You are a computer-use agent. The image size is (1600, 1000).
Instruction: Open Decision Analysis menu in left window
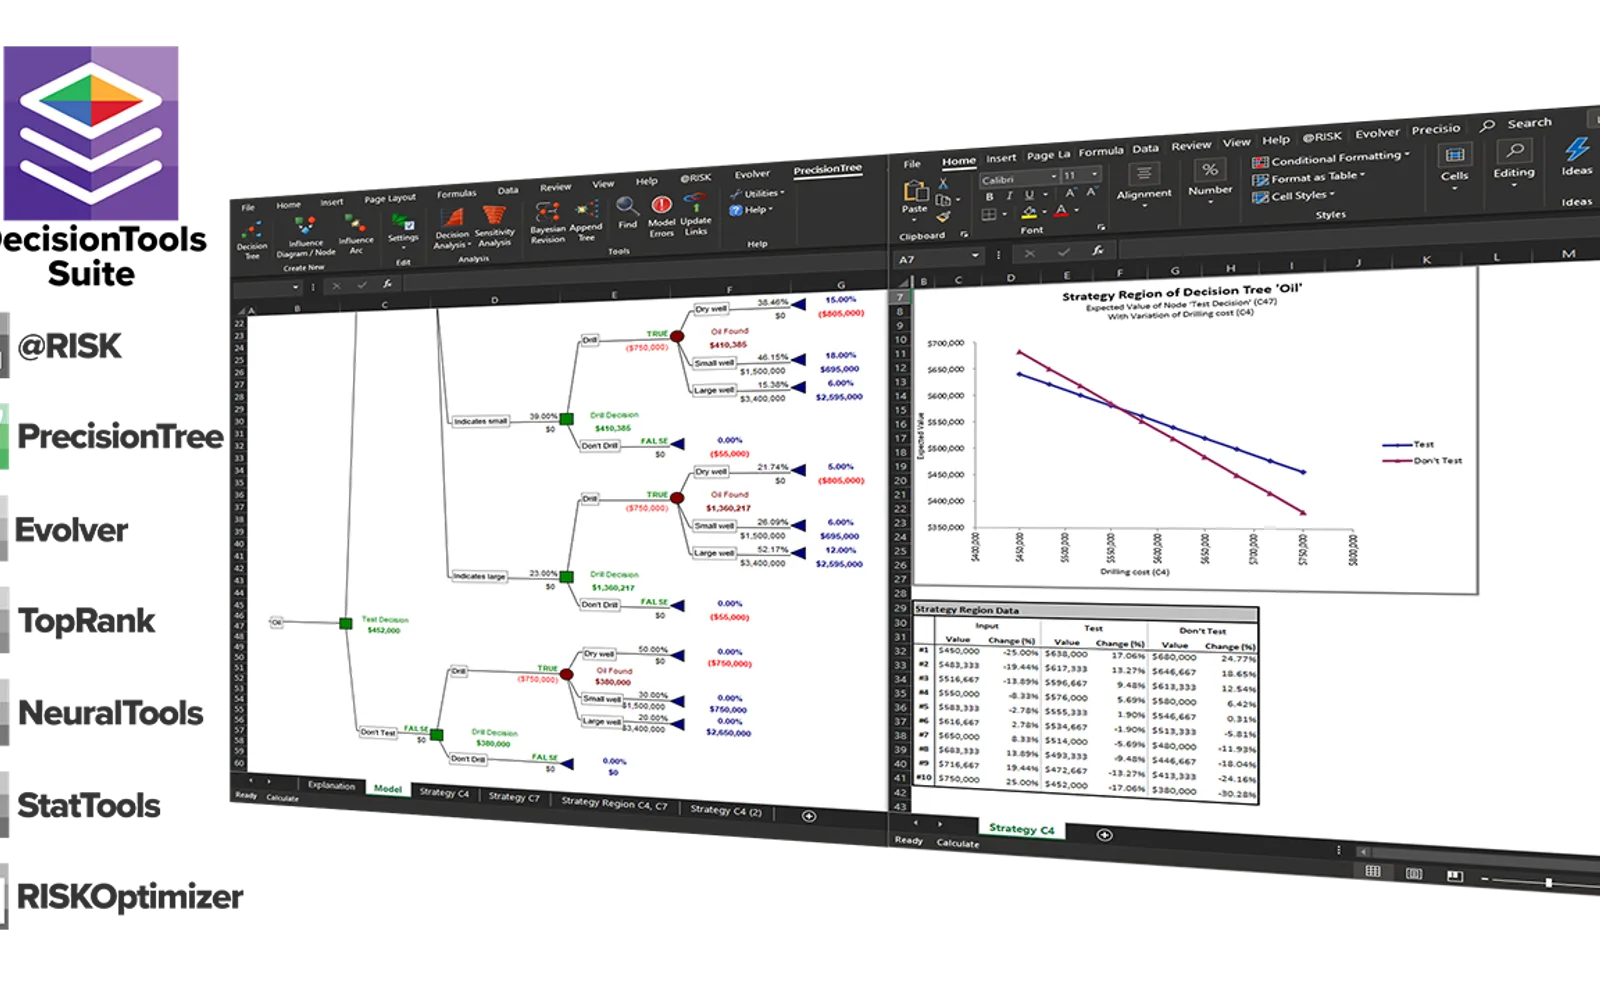tap(452, 228)
